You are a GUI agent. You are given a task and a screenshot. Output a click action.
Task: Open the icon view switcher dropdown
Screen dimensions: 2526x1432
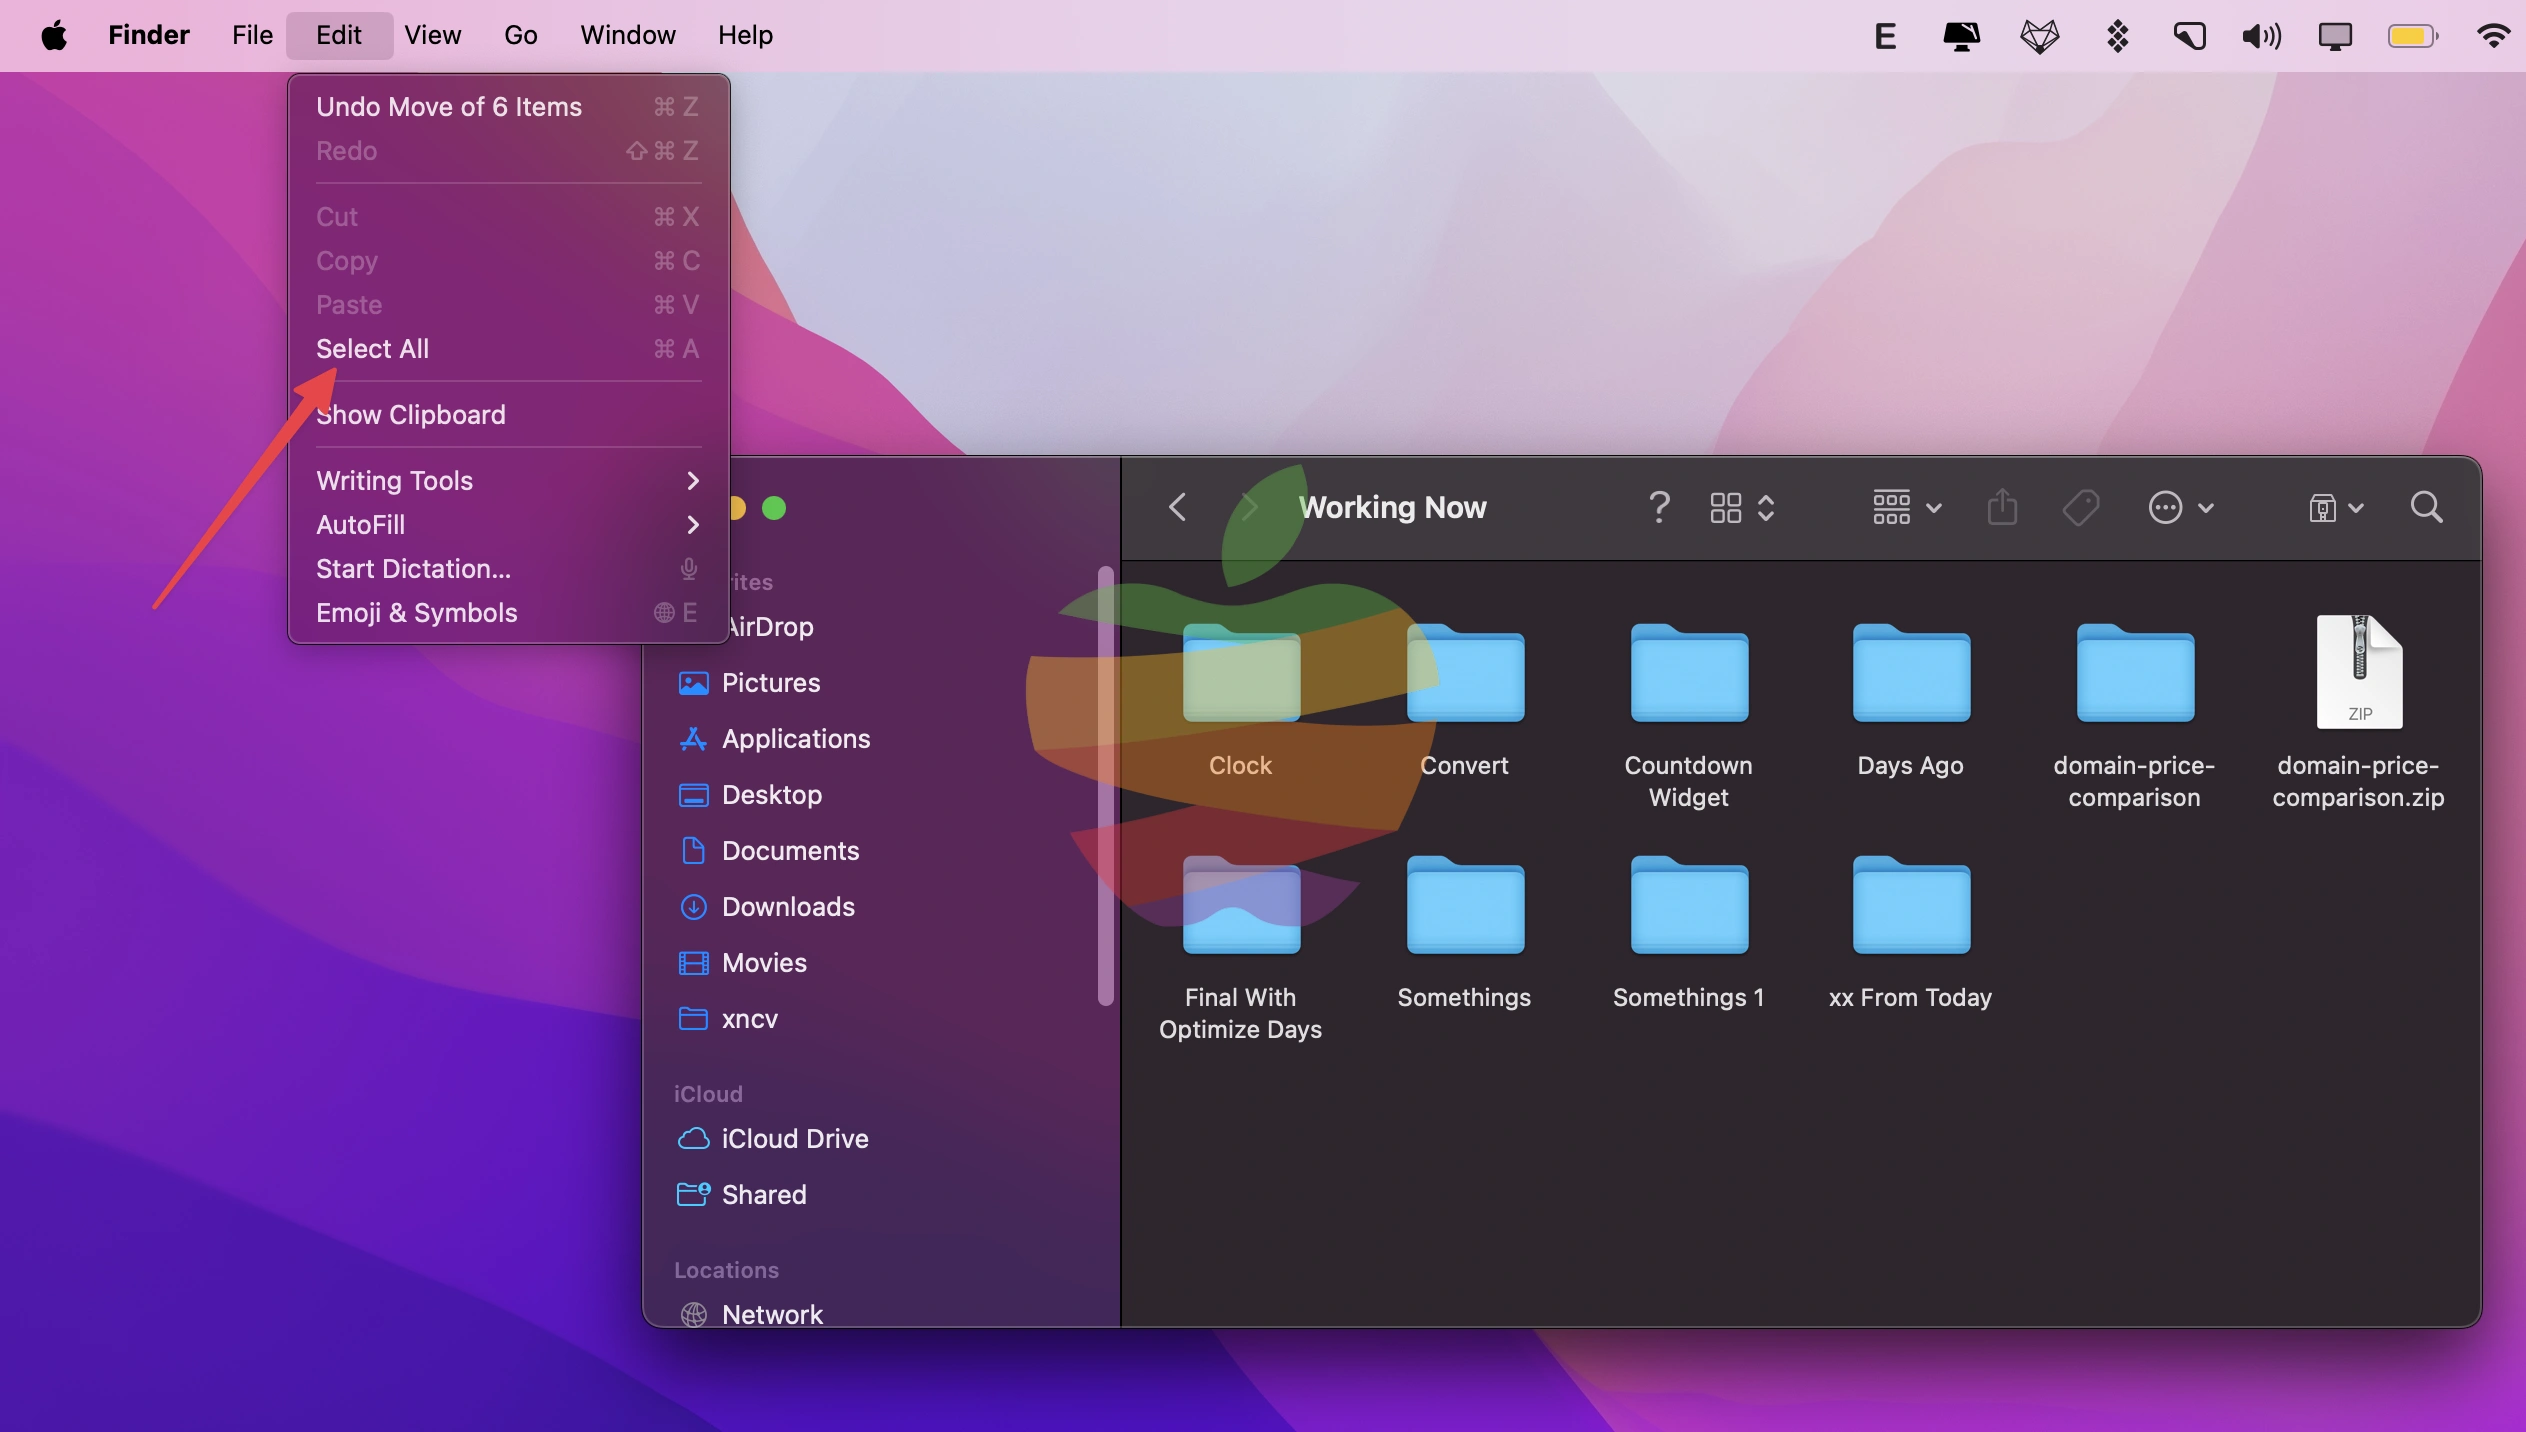coord(1742,508)
